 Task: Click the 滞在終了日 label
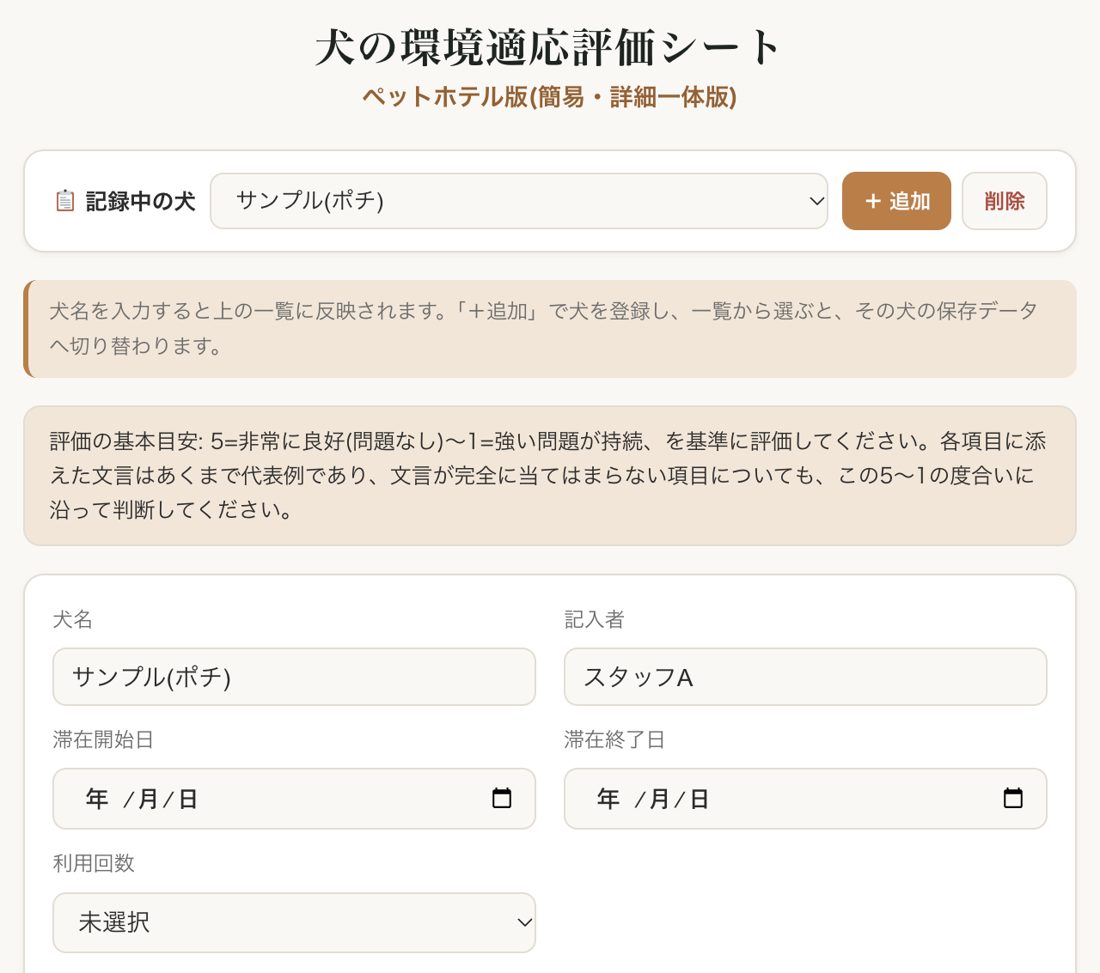pos(615,739)
